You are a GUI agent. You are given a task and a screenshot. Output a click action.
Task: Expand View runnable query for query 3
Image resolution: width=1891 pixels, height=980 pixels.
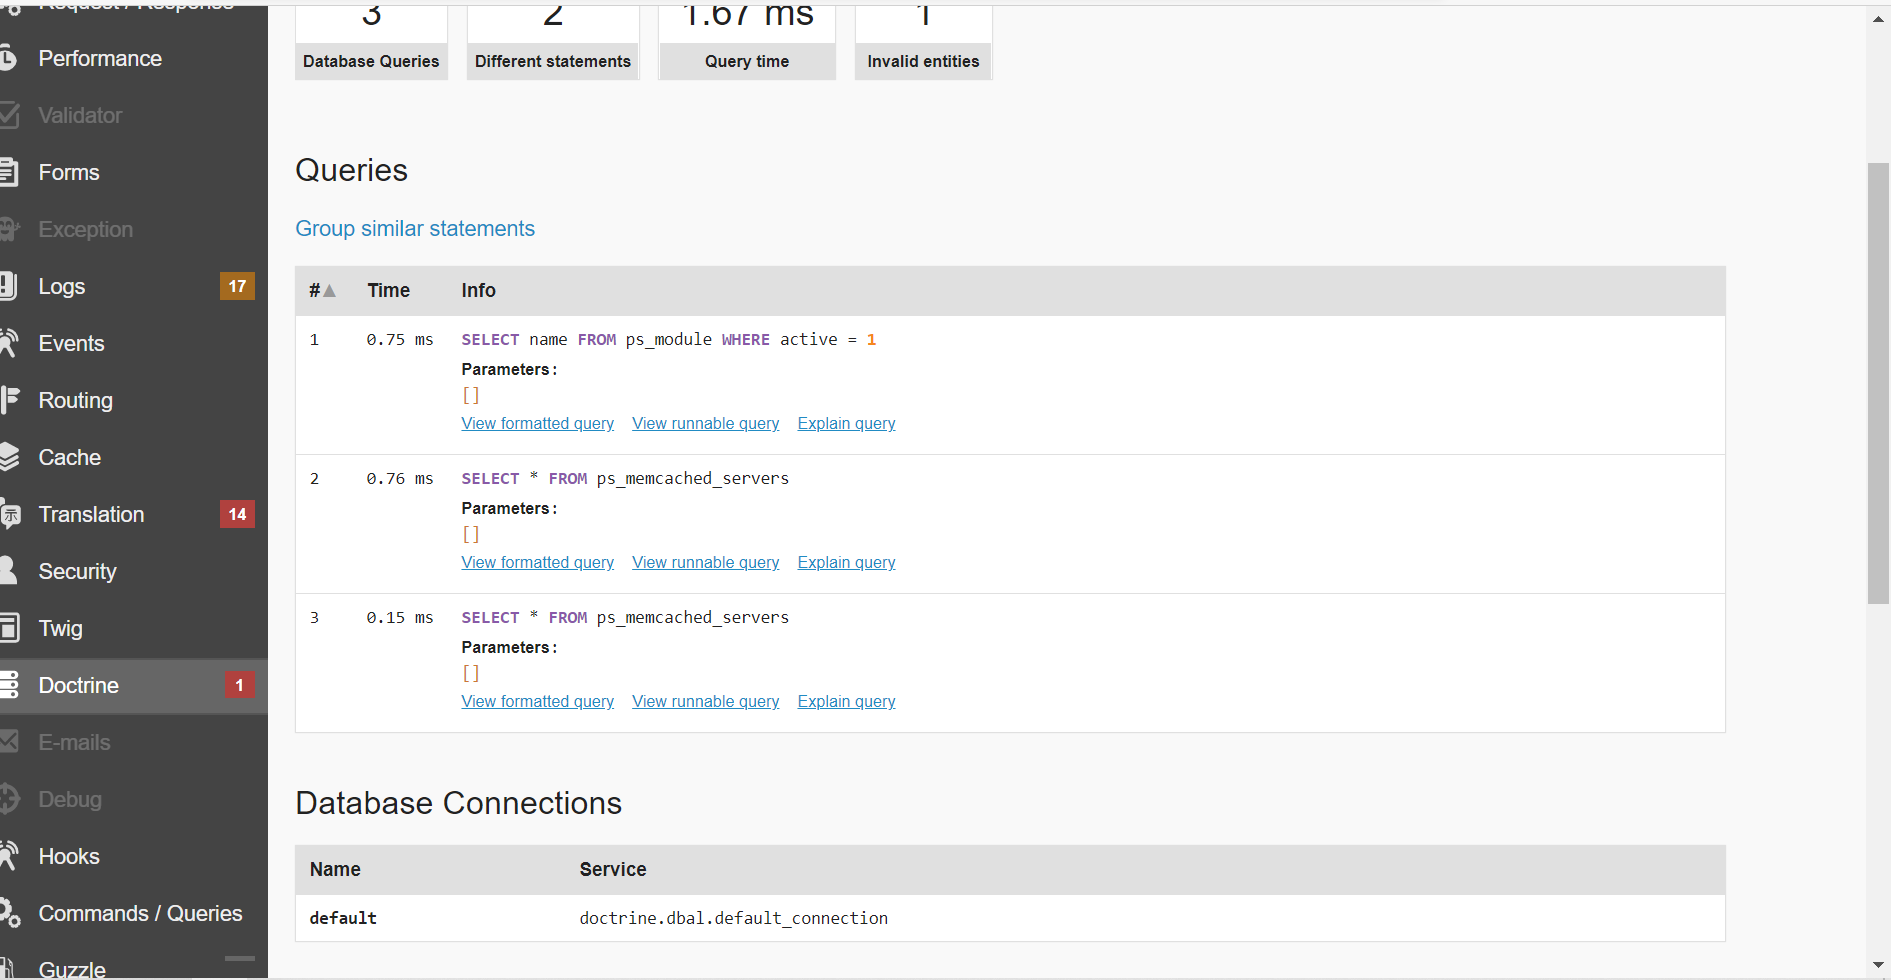(x=705, y=702)
